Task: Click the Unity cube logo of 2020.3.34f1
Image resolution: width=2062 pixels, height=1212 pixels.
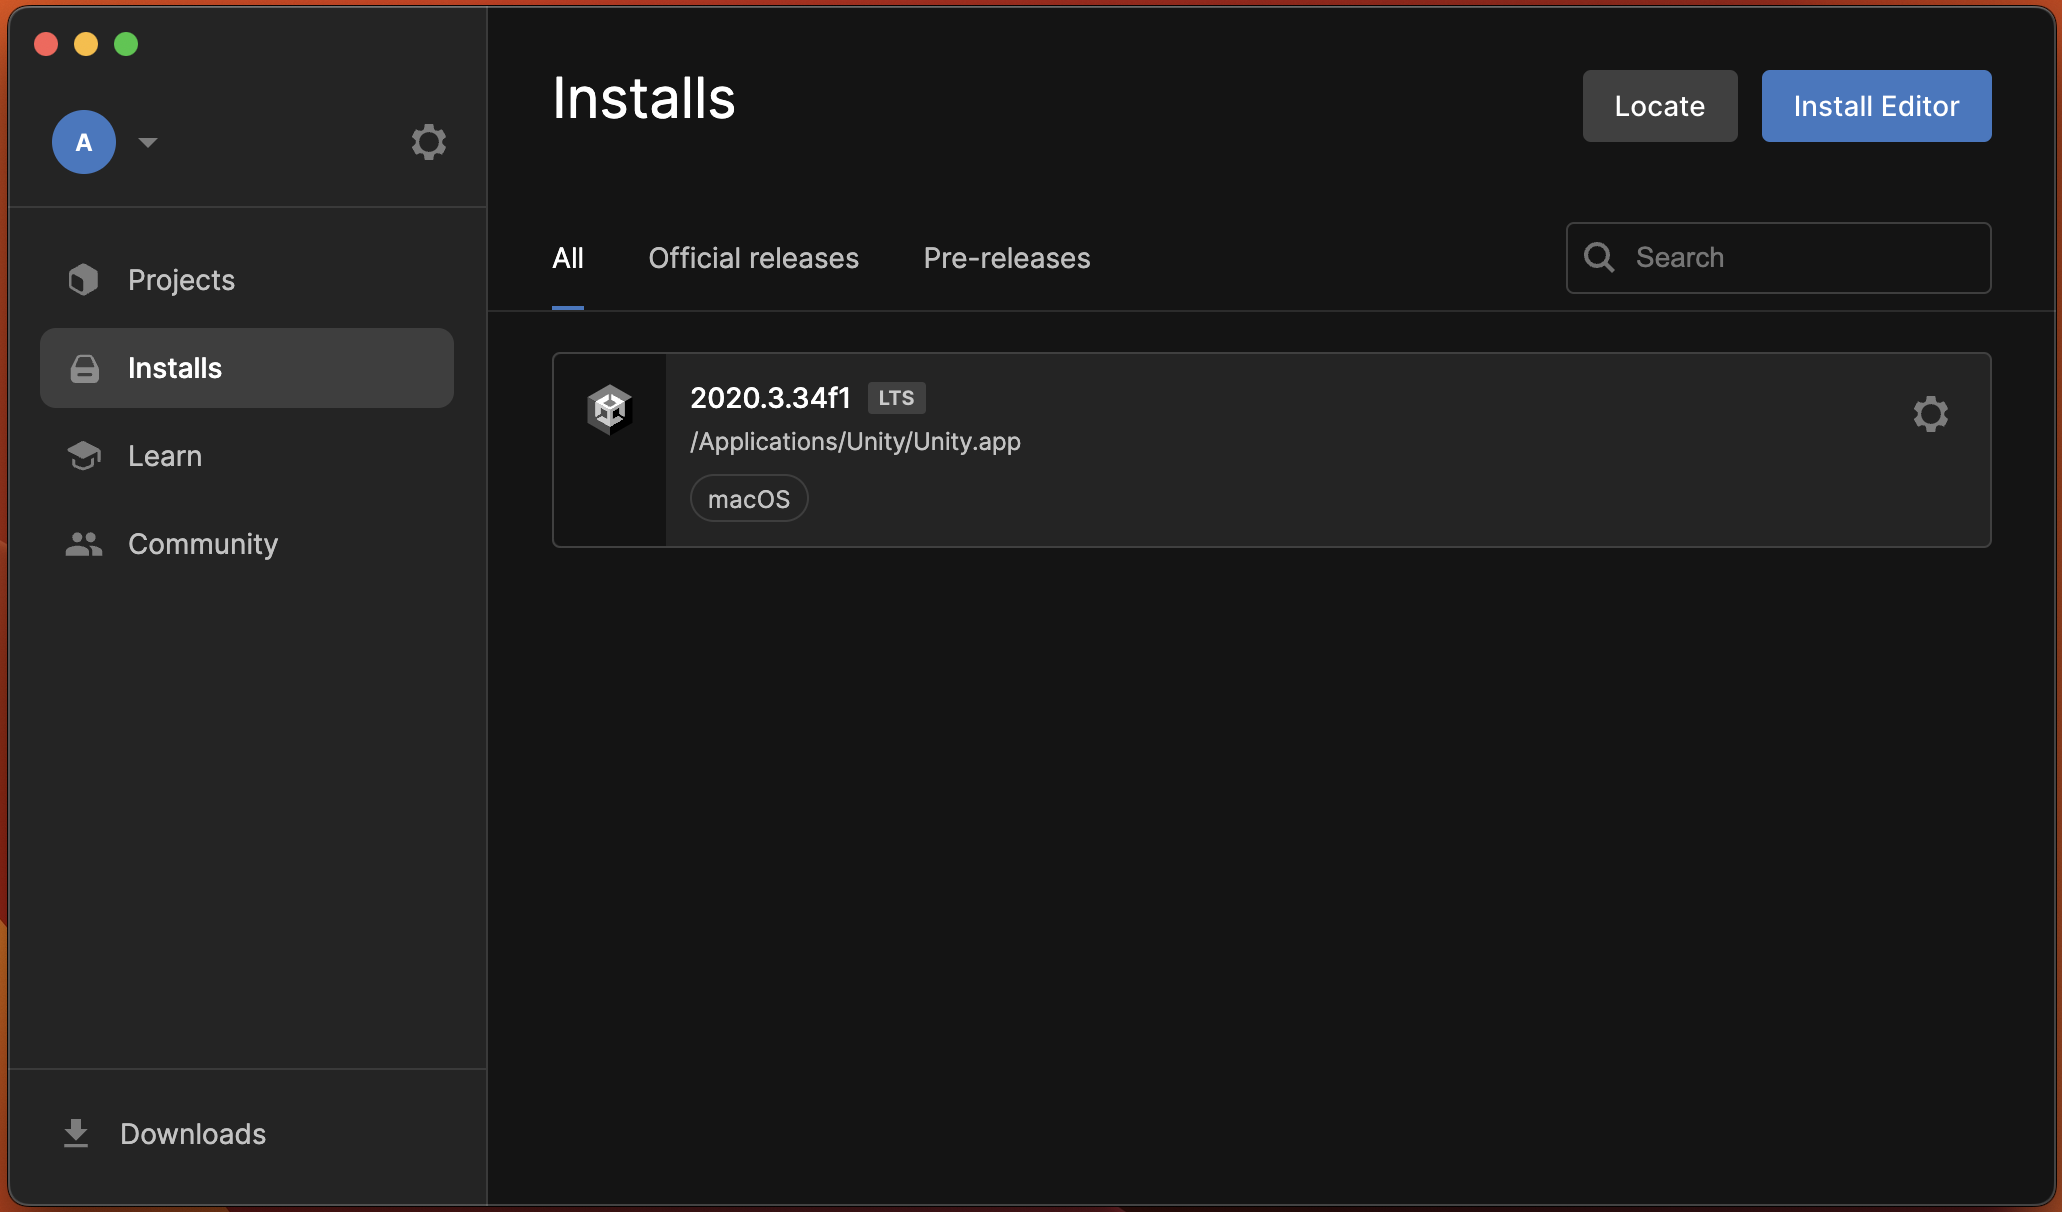Action: pos(609,410)
